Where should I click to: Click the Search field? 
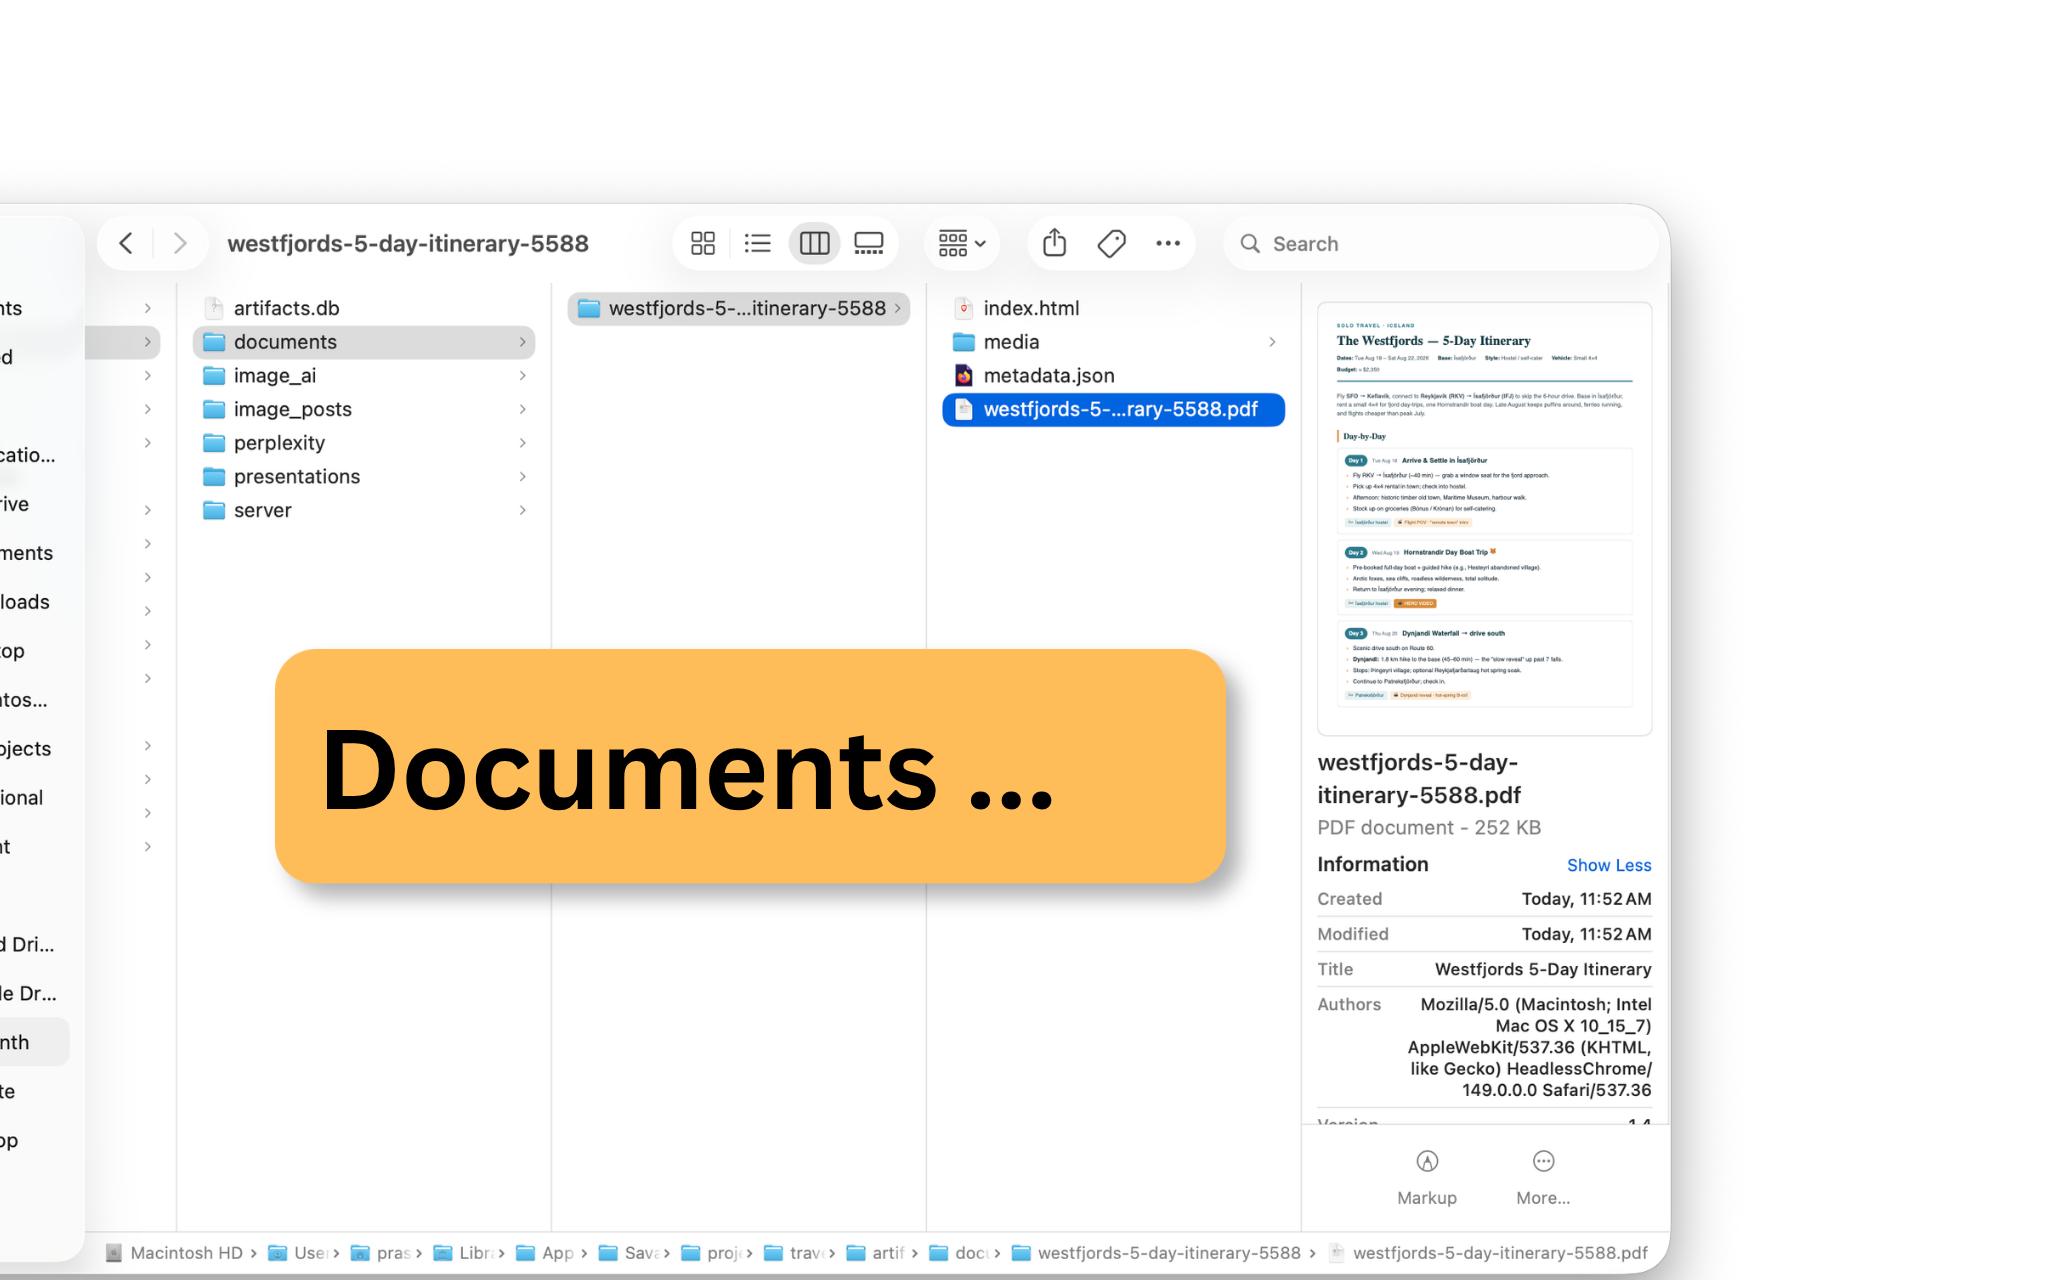click(x=1440, y=243)
